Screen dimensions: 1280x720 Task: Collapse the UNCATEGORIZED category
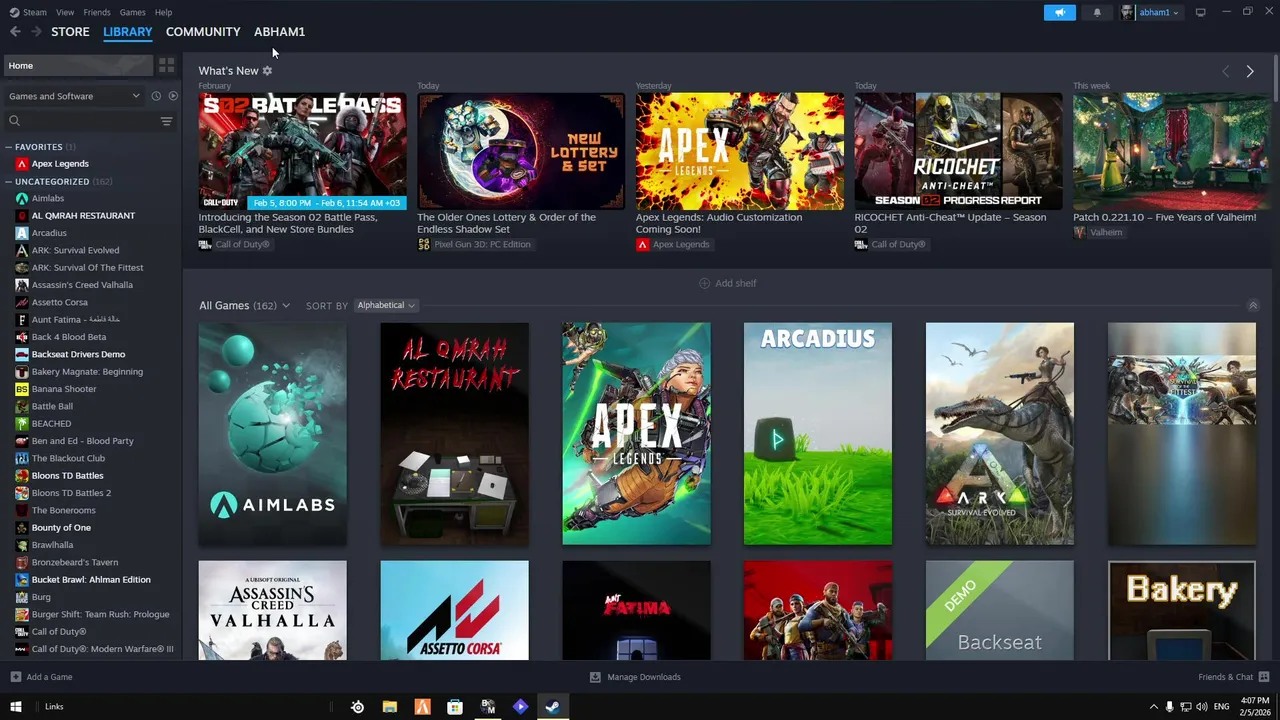(9, 182)
